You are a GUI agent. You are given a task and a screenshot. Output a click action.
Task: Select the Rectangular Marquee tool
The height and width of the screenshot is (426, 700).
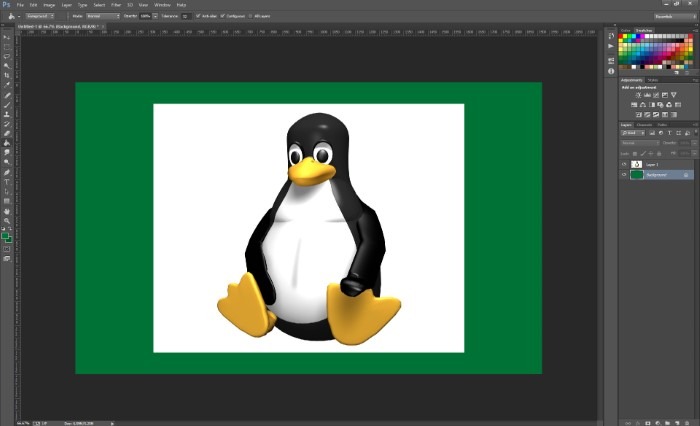[x=7, y=47]
